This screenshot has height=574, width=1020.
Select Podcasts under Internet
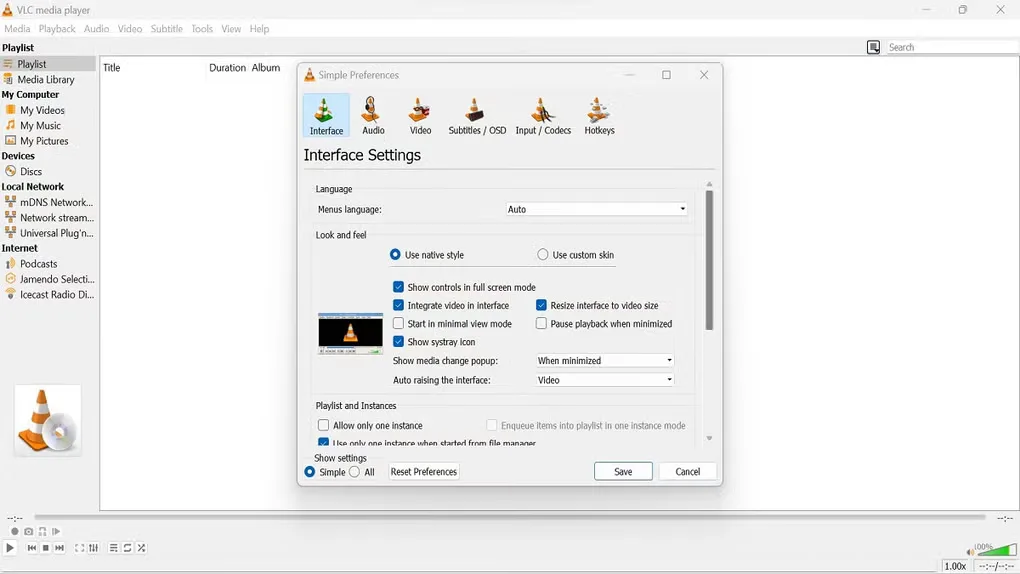pos(38,264)
